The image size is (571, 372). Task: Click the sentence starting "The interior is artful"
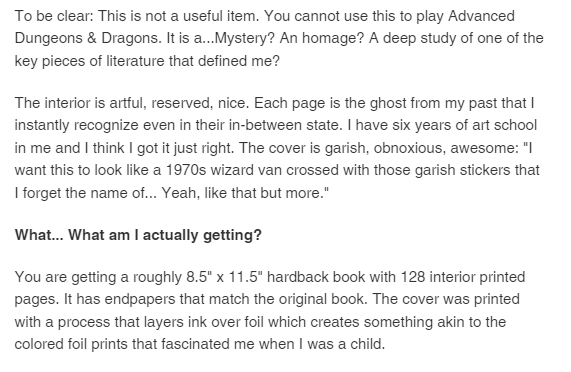pyautogui.click(x=132, y=103)
